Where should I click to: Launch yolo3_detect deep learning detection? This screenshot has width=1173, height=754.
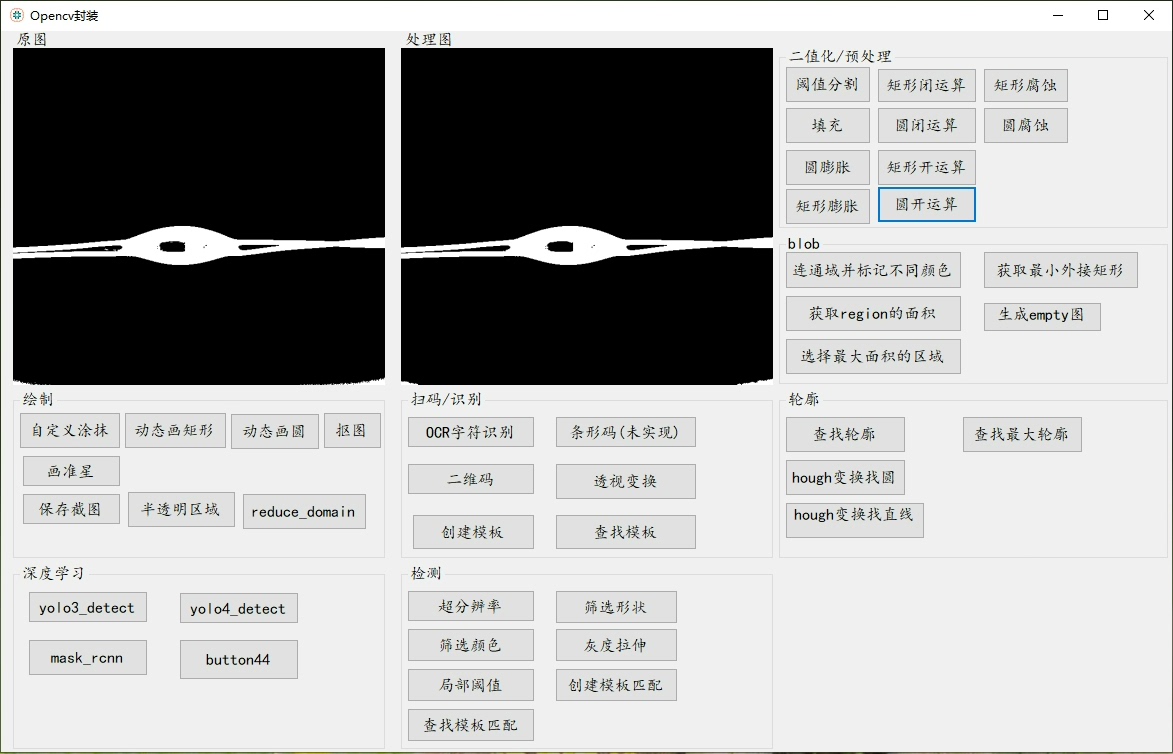[x=87, y=607]
